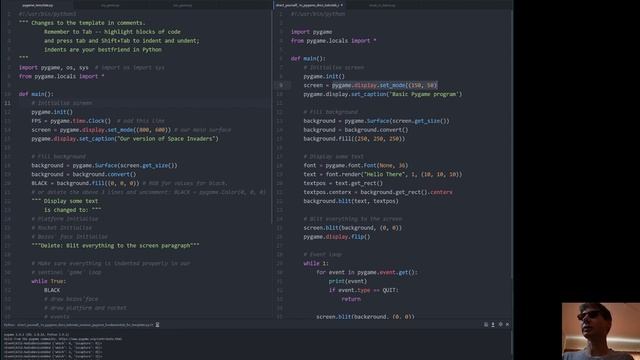The width and height of the screenshot is (640, 360).
Task: Click the 'while True:' line in the left editor
Action: click(x=49, y=281)
